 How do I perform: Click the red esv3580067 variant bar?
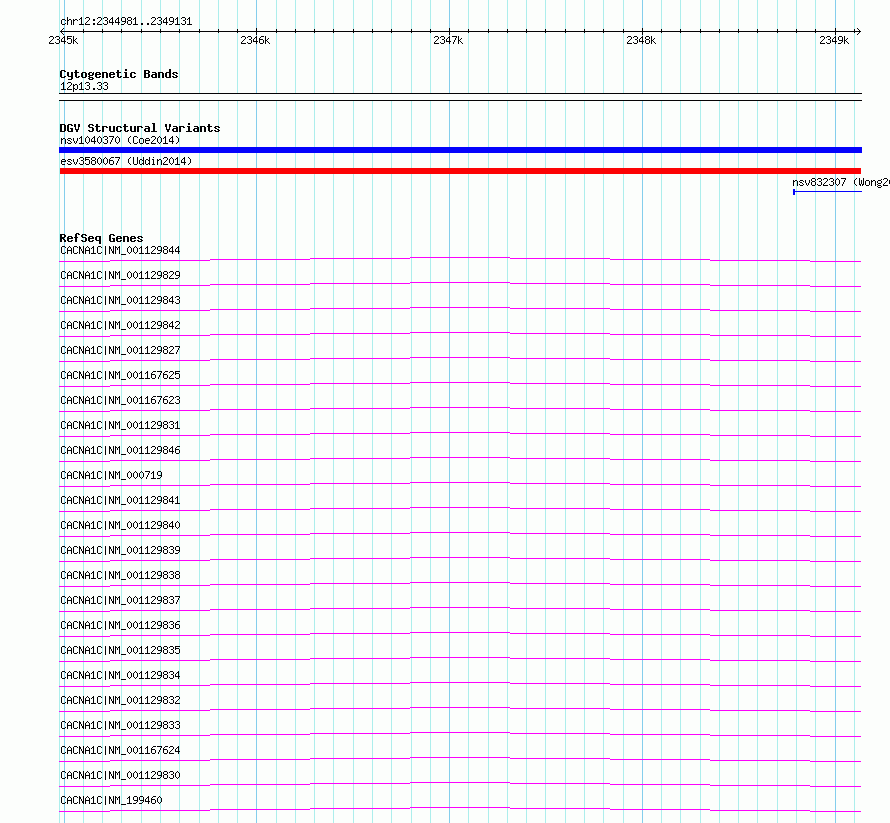click(x=460, y=171)
